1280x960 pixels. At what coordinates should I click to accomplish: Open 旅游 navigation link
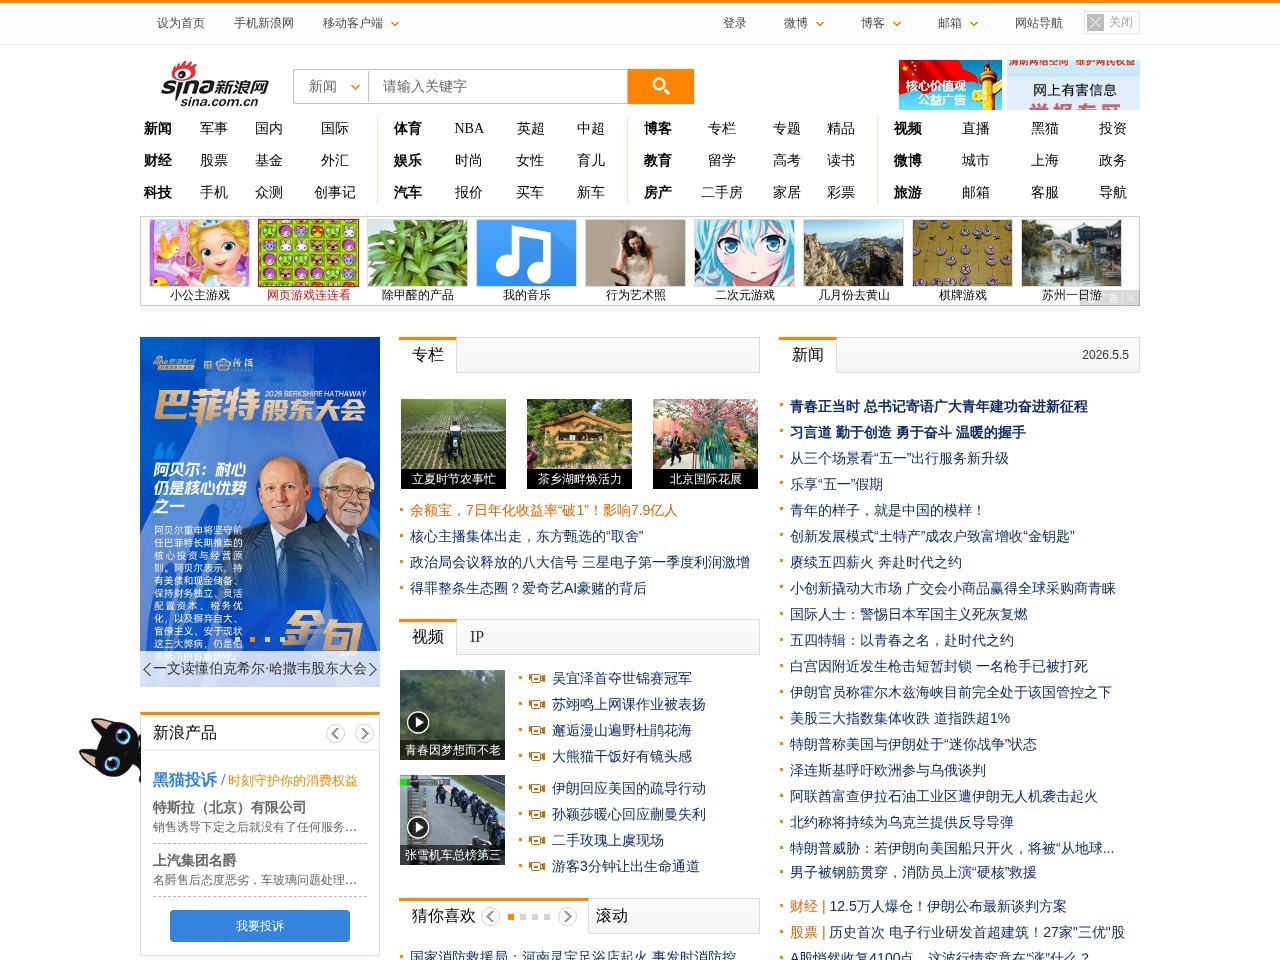[x=908, y=192]
